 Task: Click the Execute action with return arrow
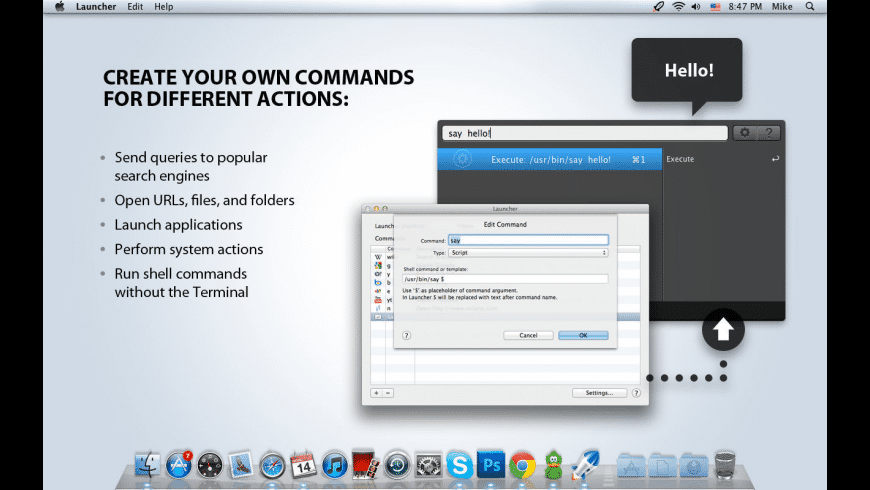point(723,159)
